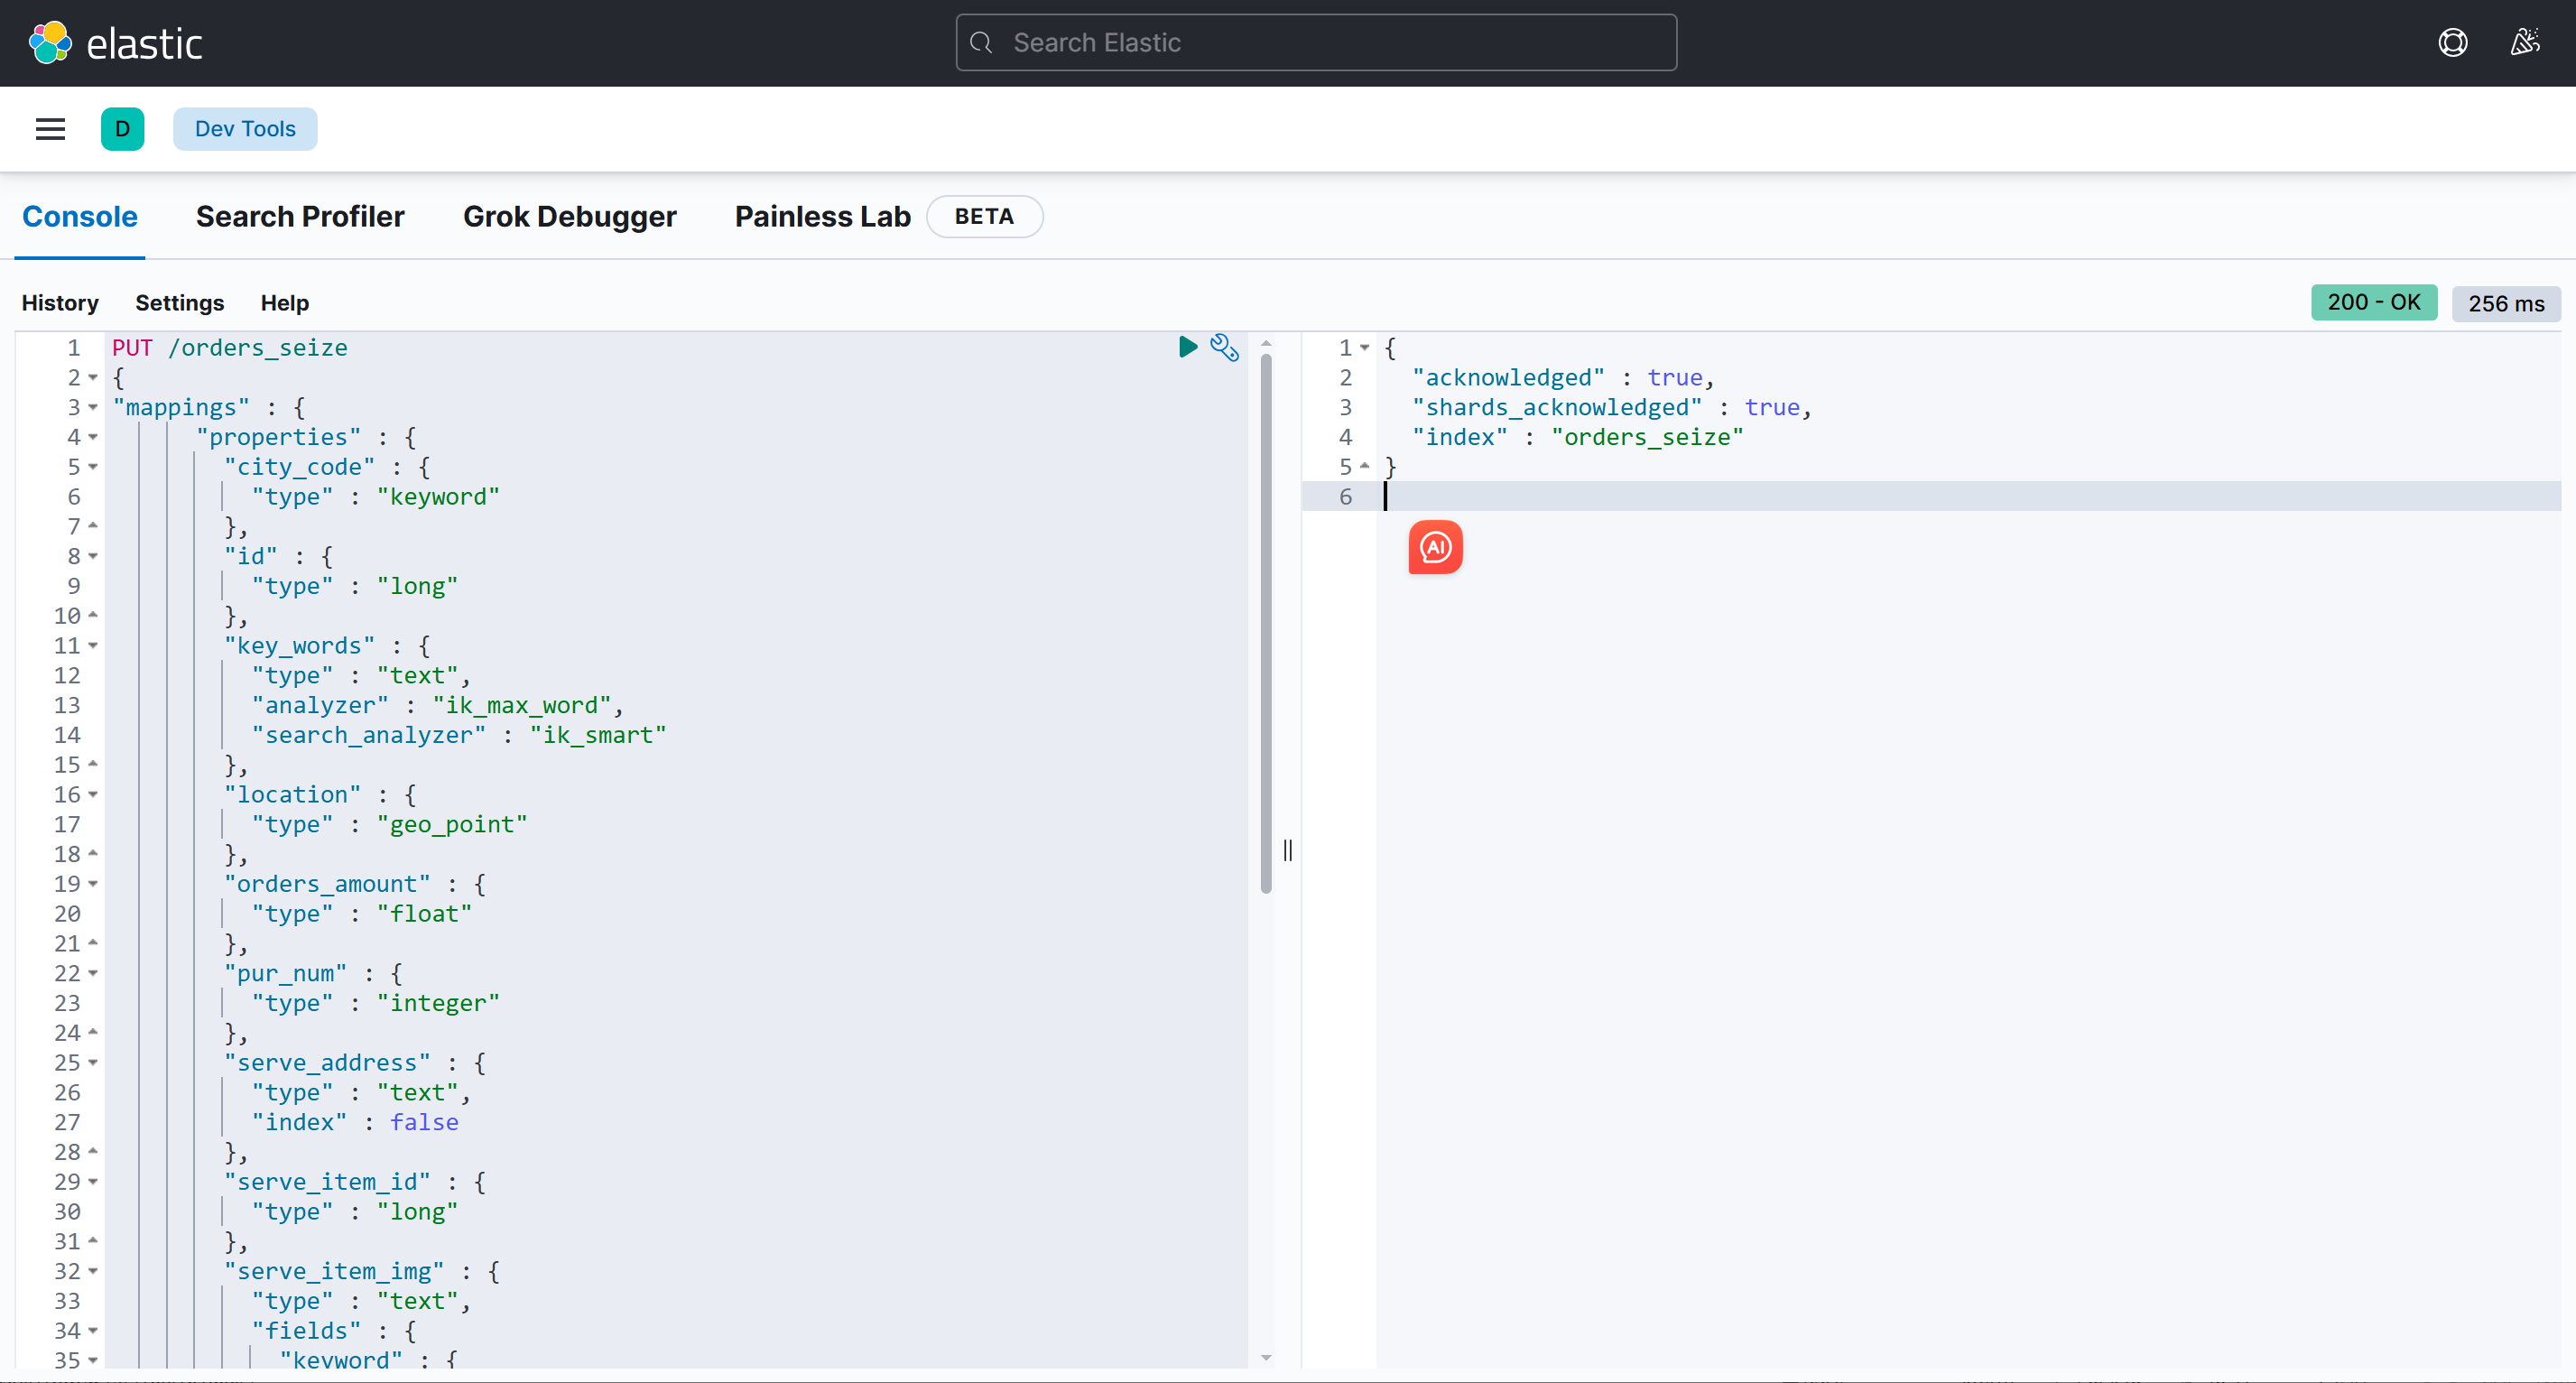The height and width of the screenshot is (1383, 2576).
Task: Open the help menu lifebuoy icon
Action: (x=2452, y=43)
